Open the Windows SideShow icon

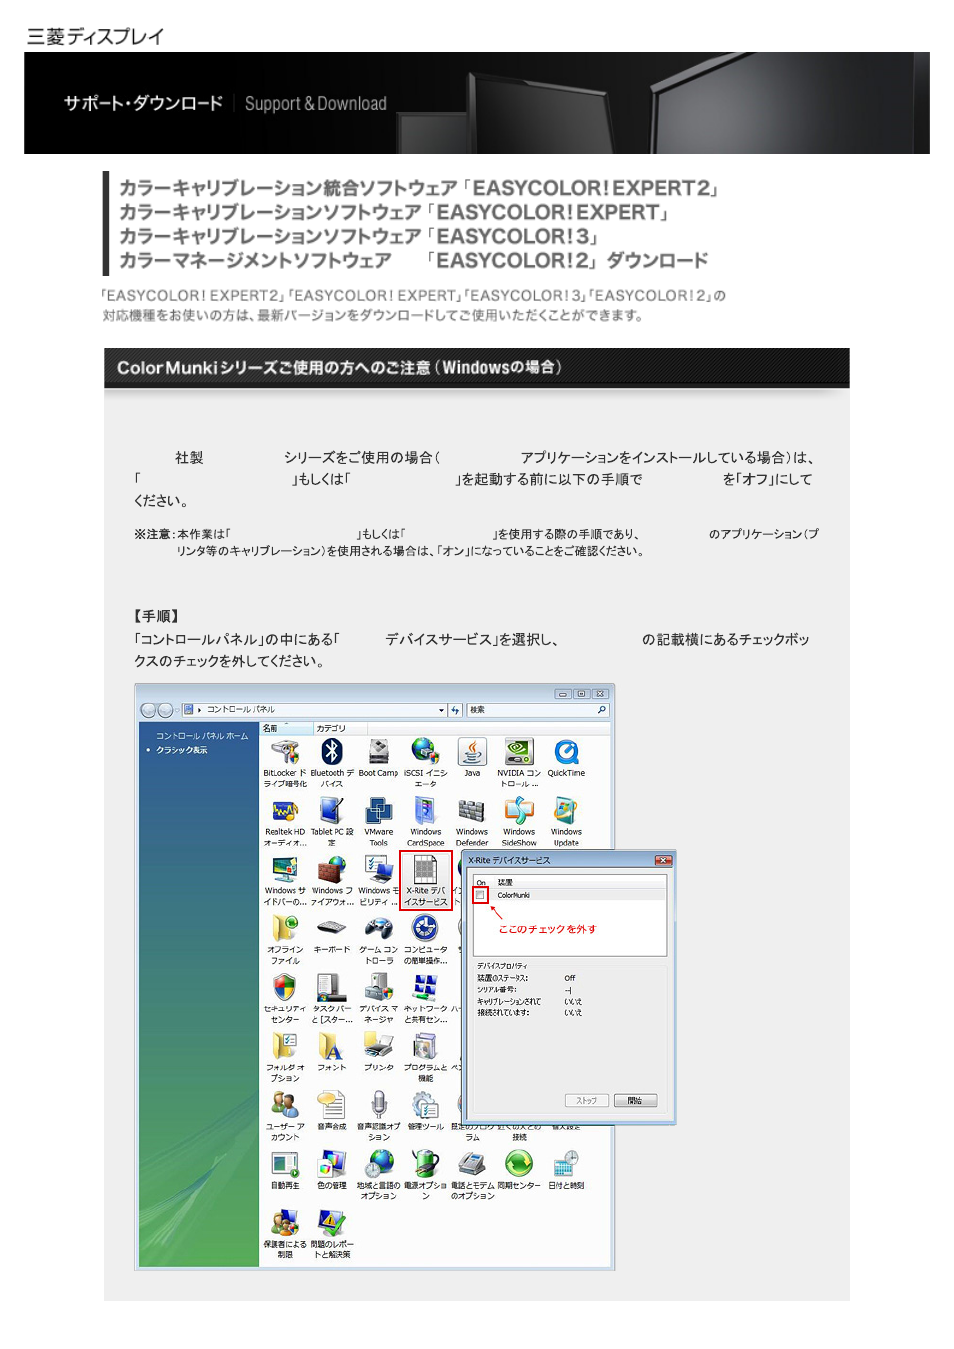[519, 822]
